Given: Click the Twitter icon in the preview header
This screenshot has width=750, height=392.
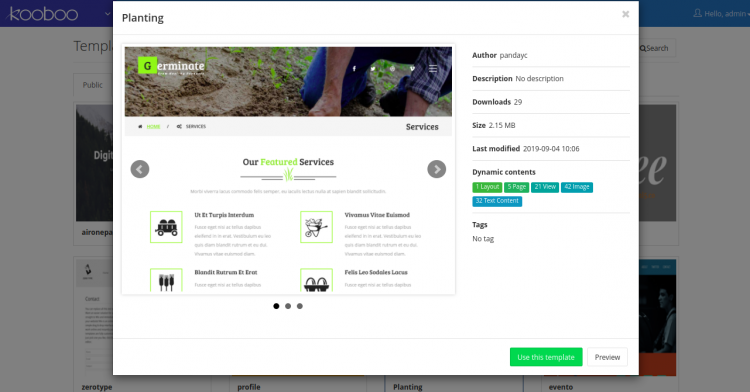Looking at the screenshot, I should click(x=373, y=69).
